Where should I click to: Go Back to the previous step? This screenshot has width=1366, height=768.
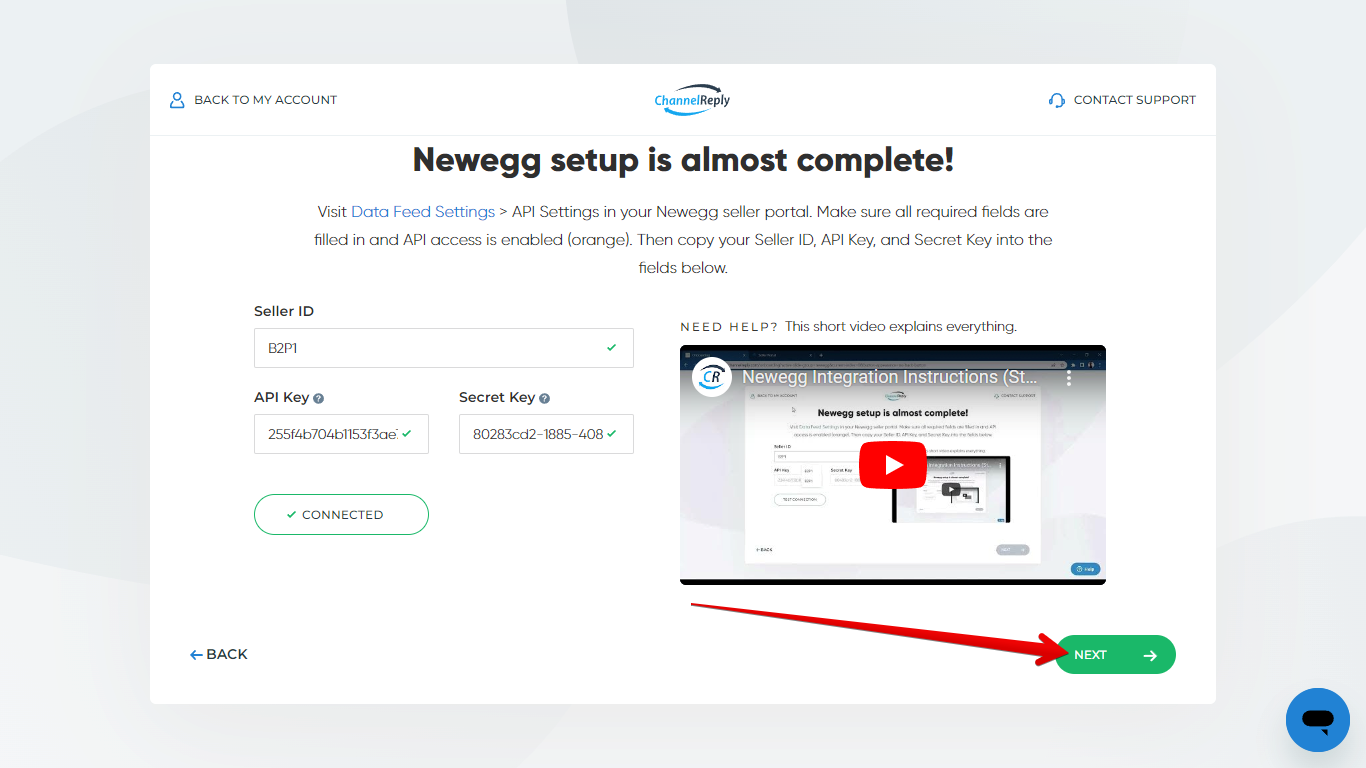pyautogui.click(x=218, y=654)
